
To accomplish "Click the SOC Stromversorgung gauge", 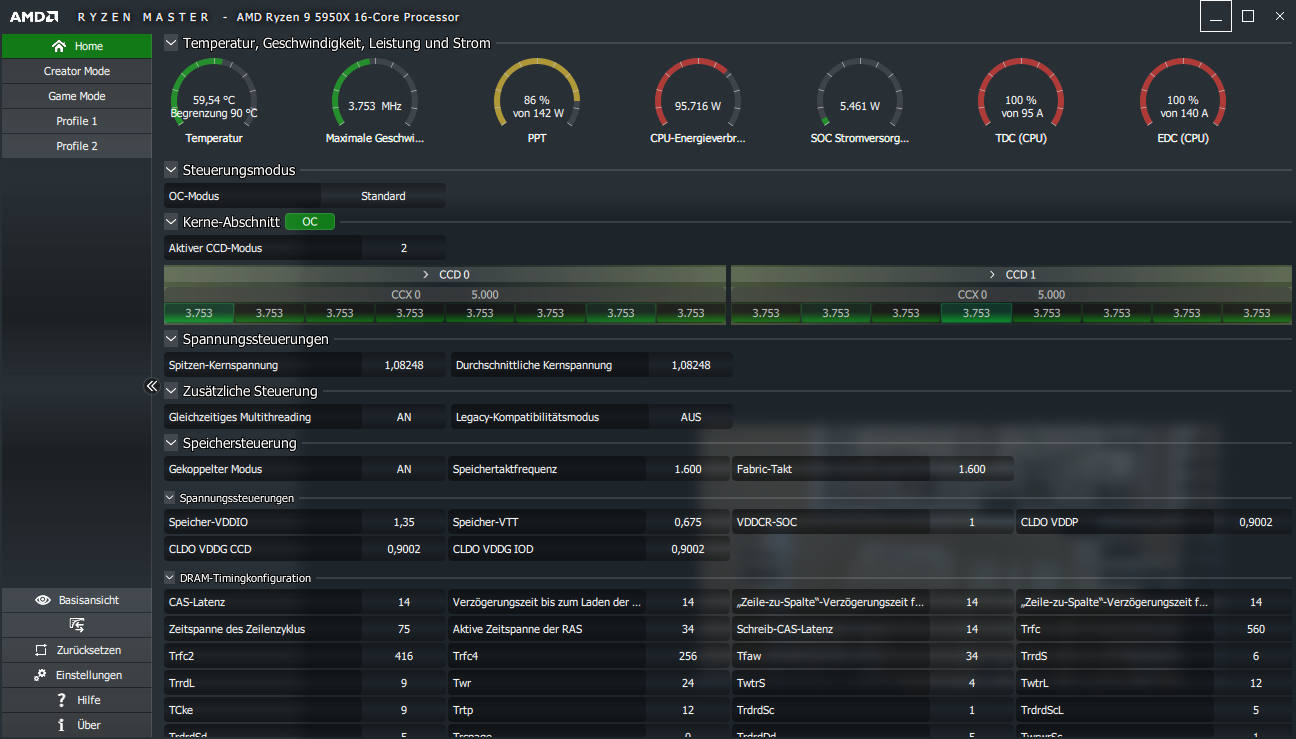I will click(x=860, y=102).
